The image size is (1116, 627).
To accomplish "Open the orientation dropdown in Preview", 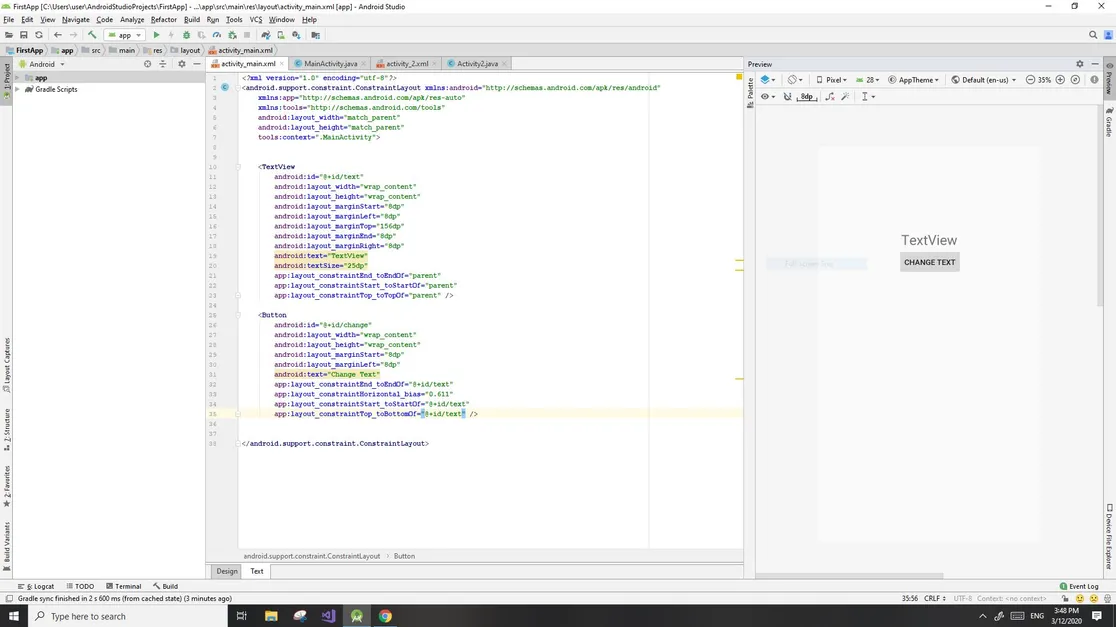I will click(795, 80).
